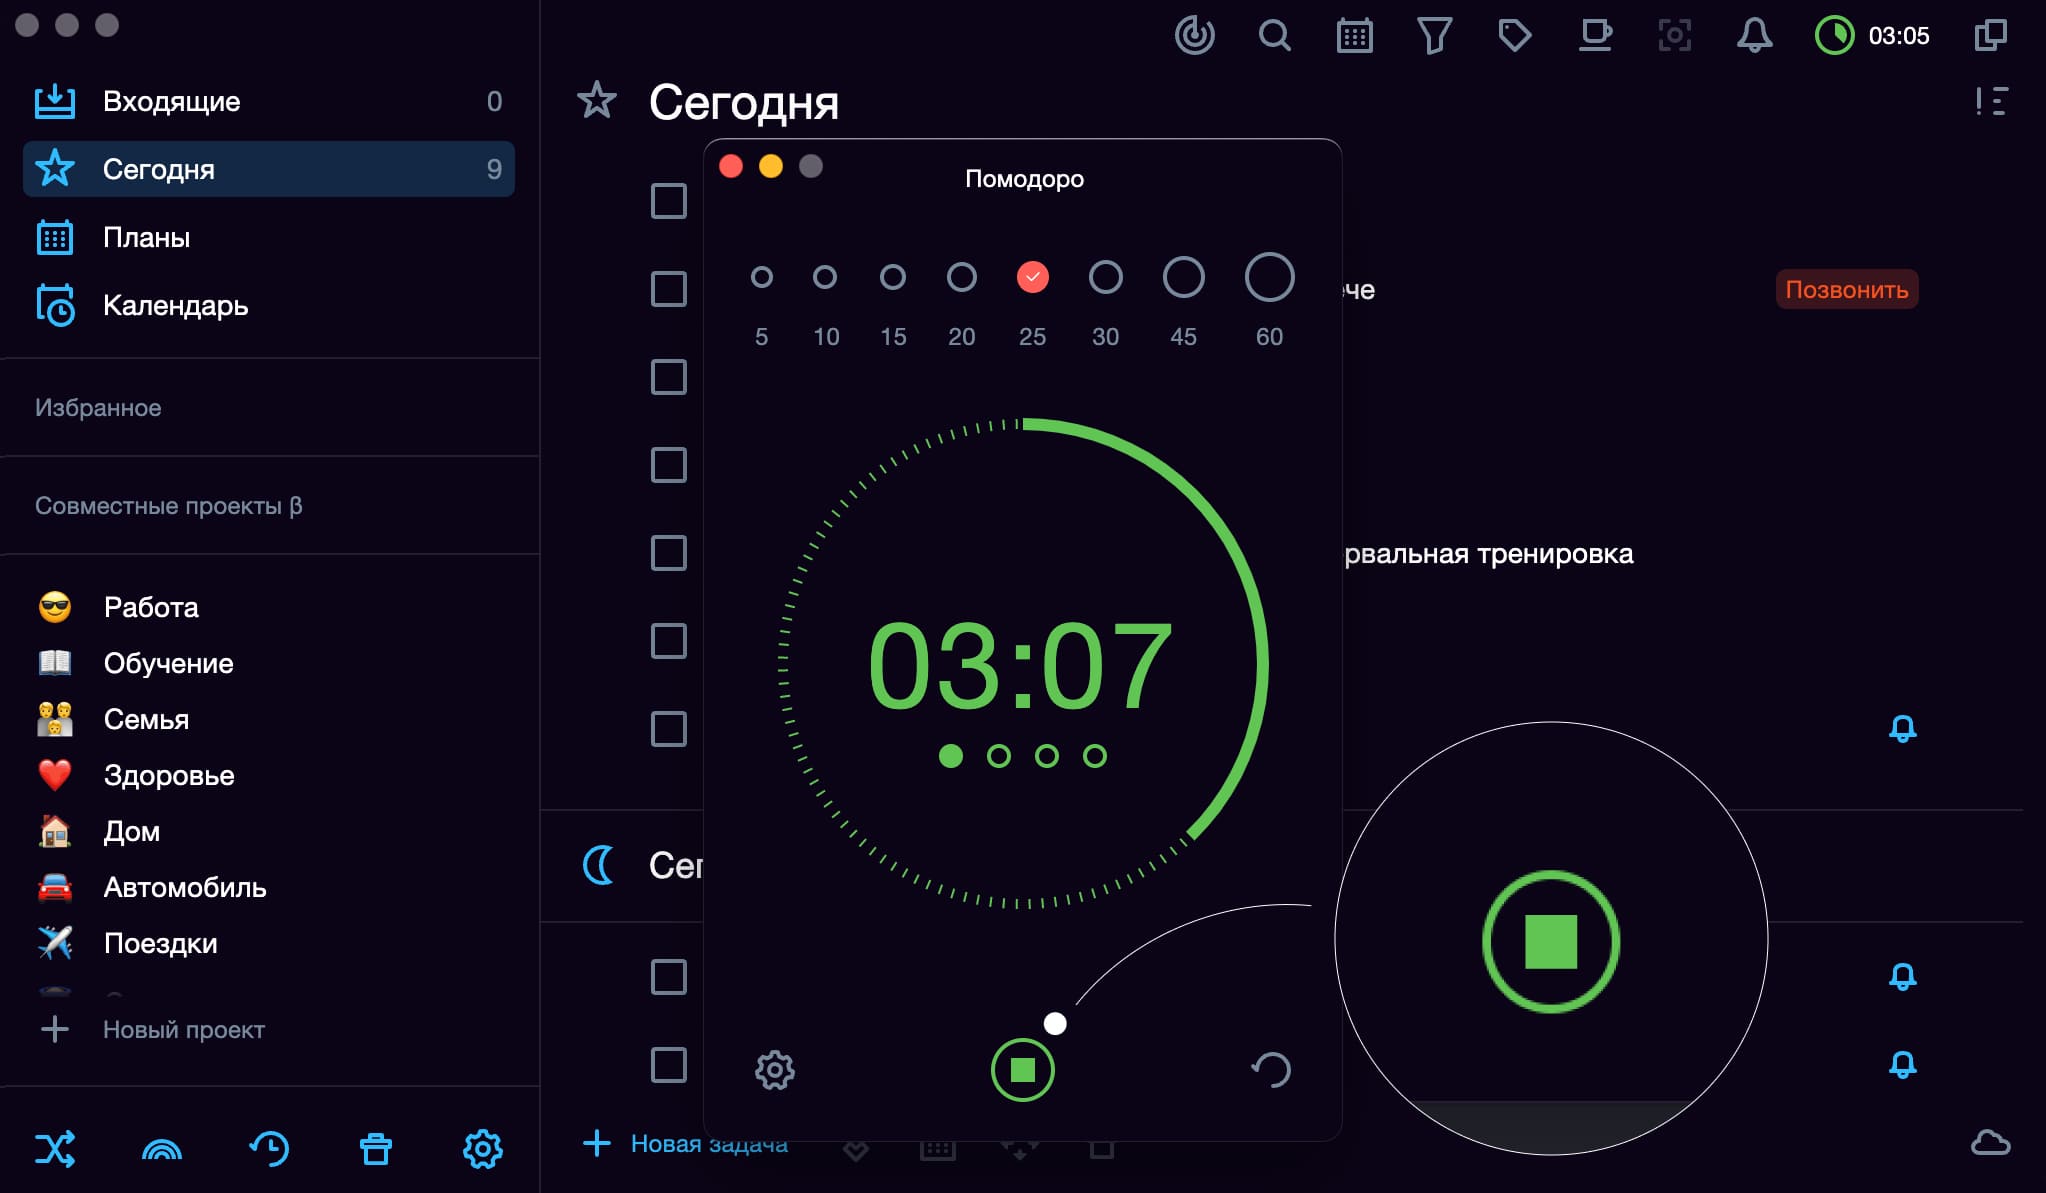Open Входящие inbox in sidebar
The width and height of the screenshot is (2046, 1193).
tap(268, 101)
